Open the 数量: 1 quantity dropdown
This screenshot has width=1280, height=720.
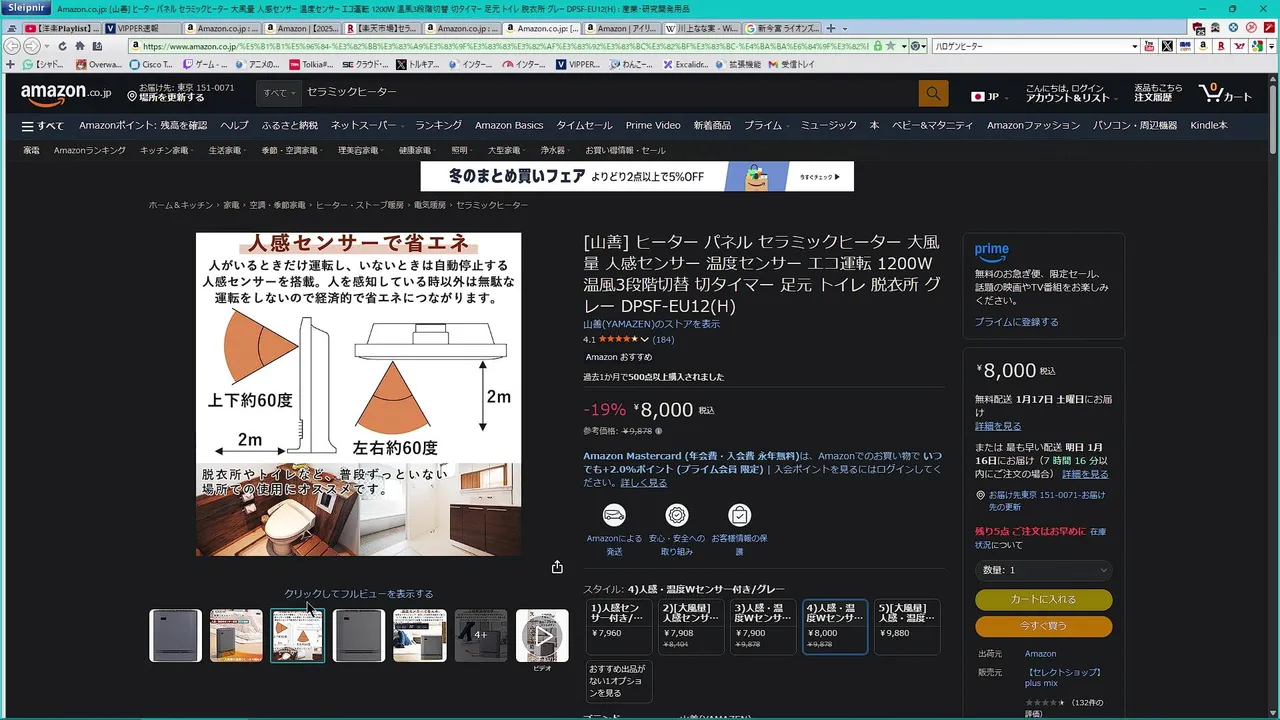(1043, 570)
